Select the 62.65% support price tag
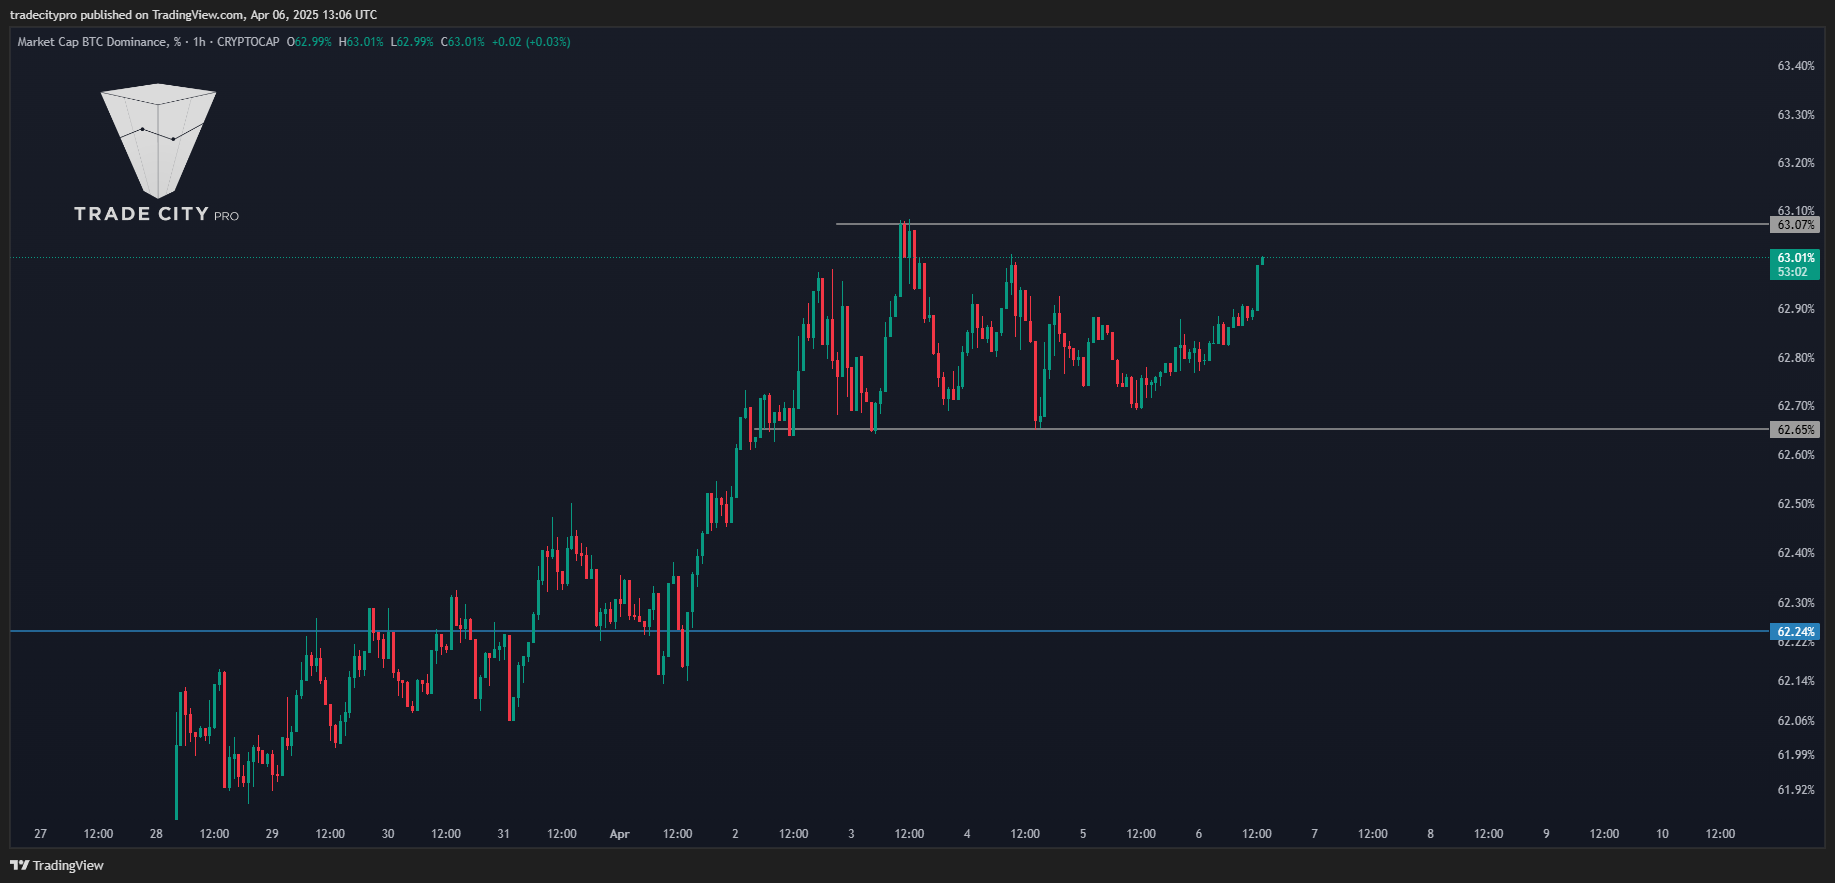Image resolution: width=1835 pixels, height=883 pixels. 1796,430
